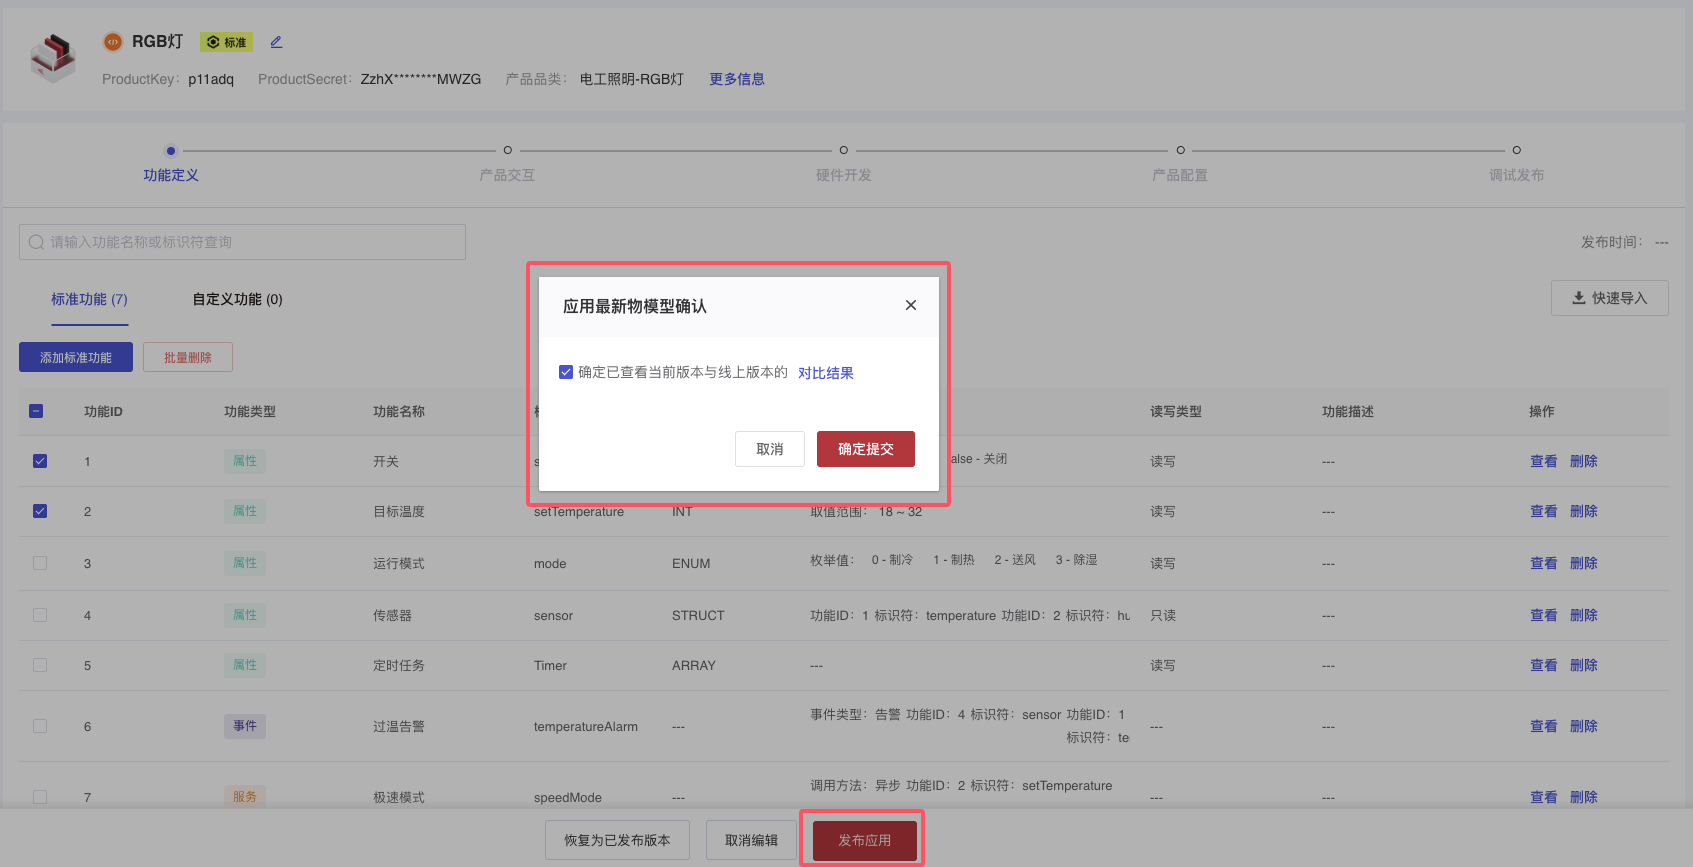Uncheck the row 1 开关 checkbox
The width and height of the screenshot is (1693, 867).
(x=40, y=461)
